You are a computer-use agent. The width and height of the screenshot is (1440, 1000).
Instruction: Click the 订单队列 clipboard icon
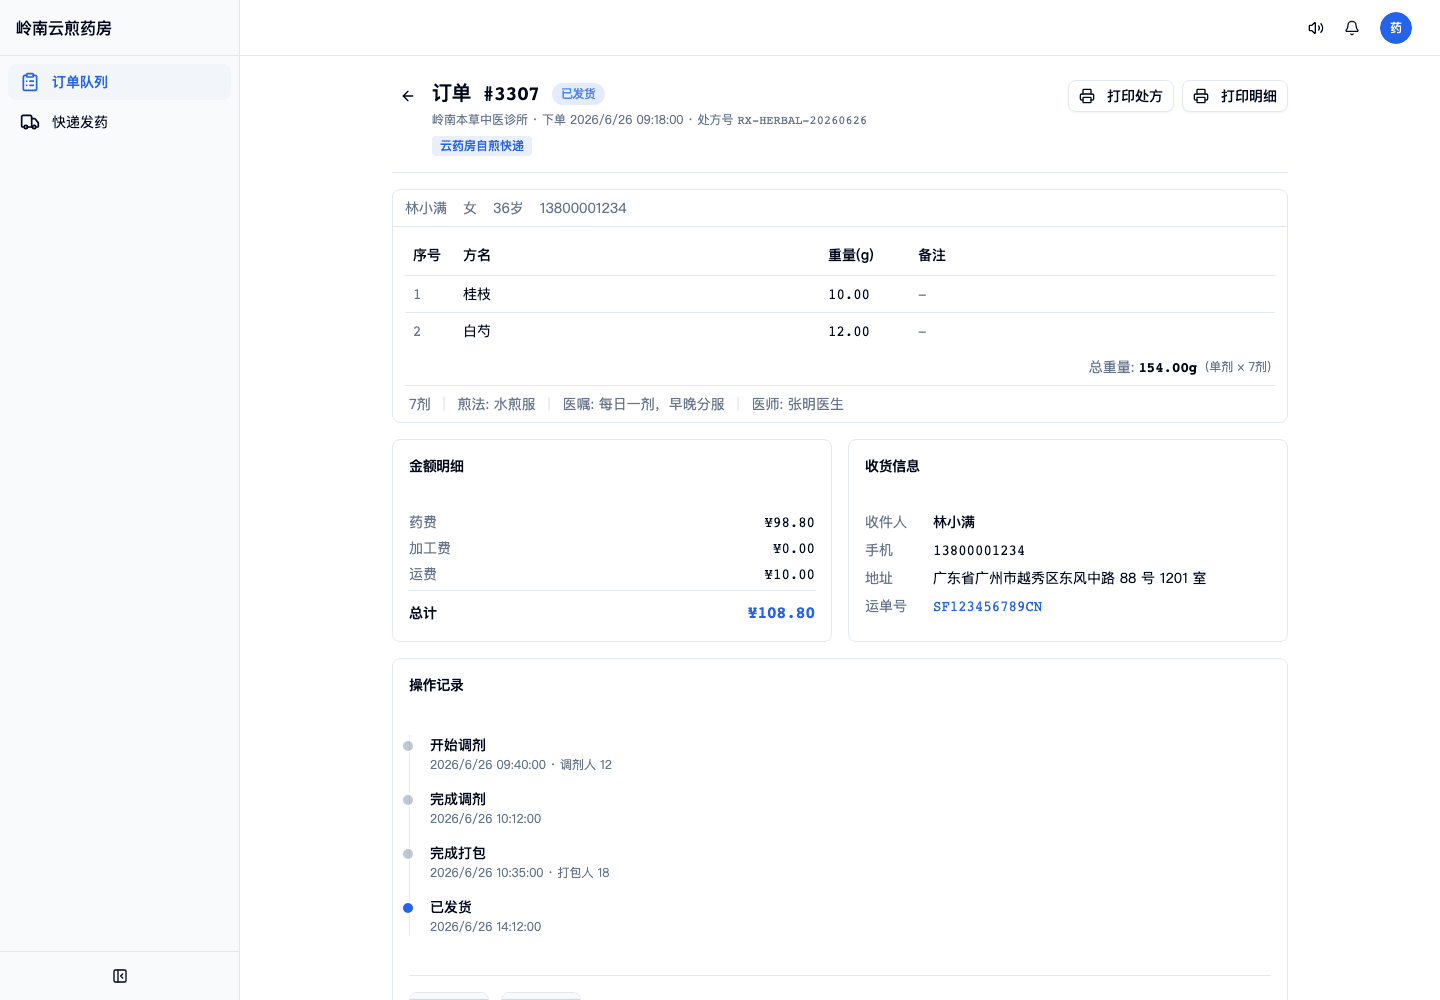pos(30,82)
